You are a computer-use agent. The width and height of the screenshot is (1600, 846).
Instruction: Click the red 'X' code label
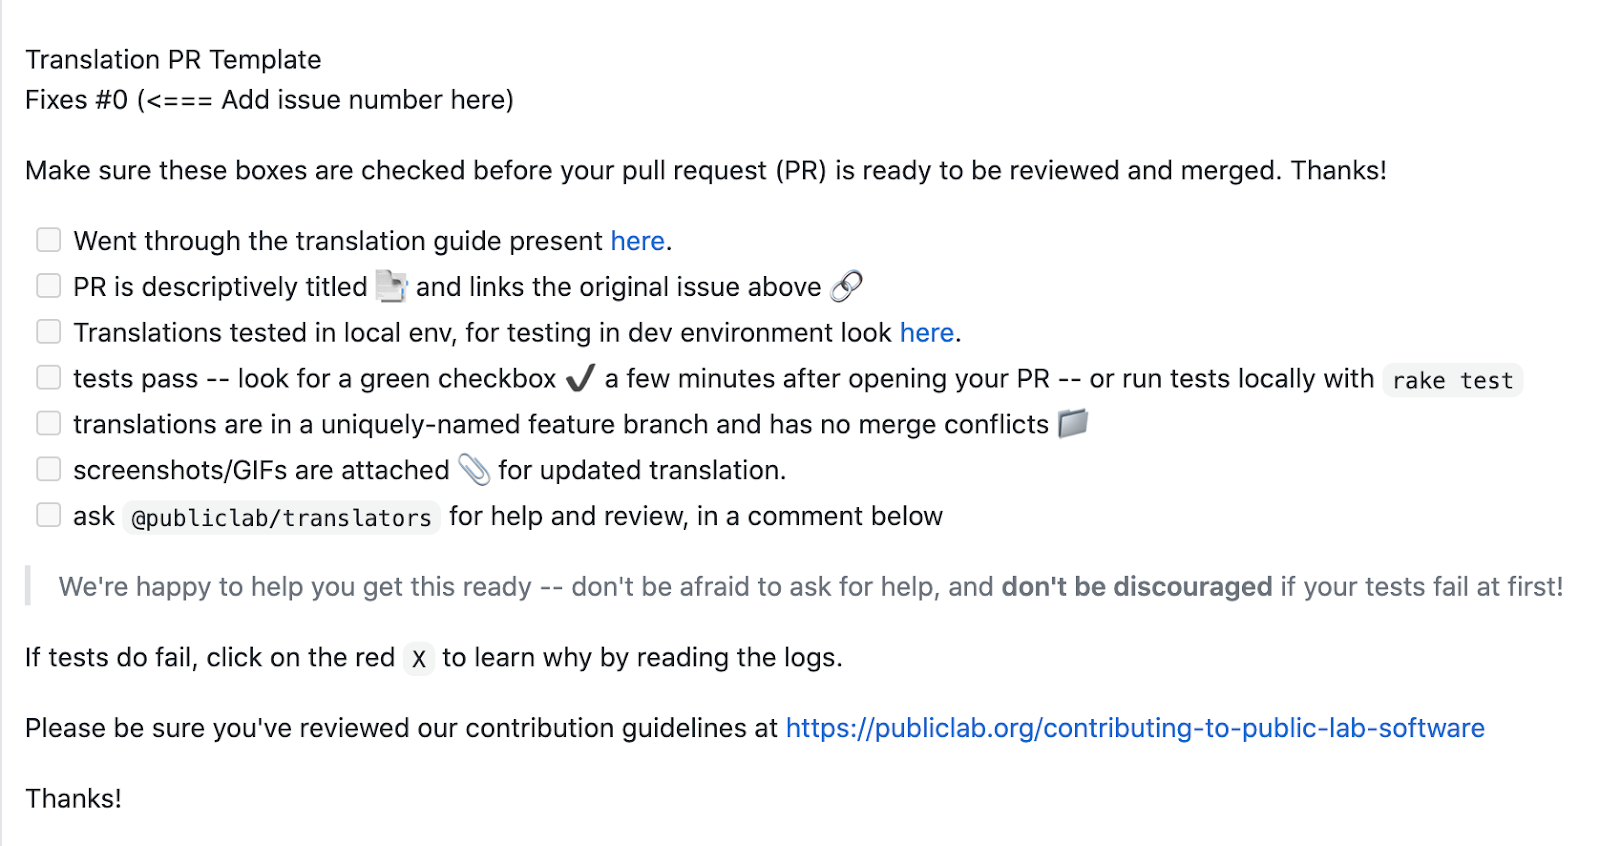point(419,659)
